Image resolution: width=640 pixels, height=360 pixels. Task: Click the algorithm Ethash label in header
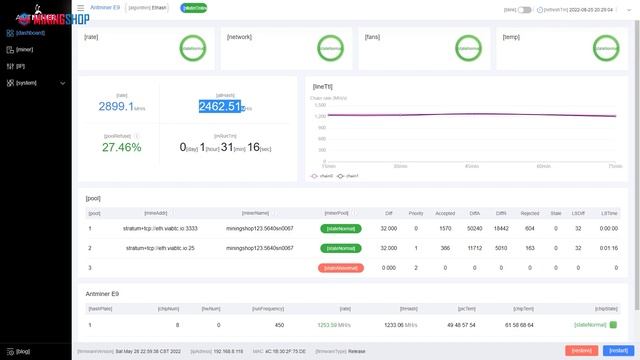[147, 8]
